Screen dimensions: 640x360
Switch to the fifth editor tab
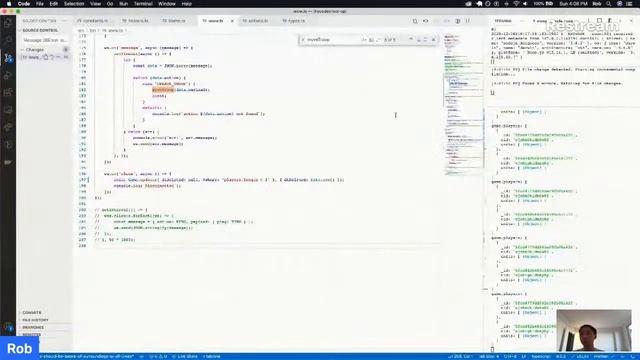coord(257,21)
